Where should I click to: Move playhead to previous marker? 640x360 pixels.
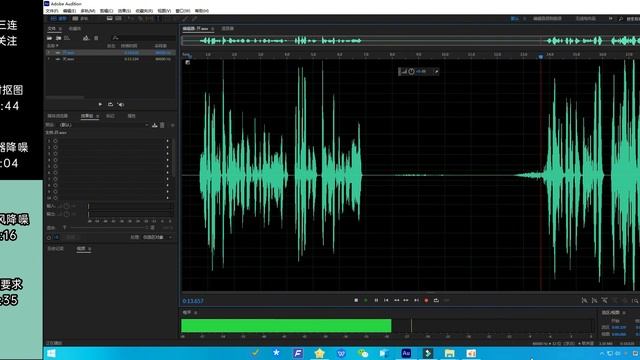tap(386, 300)
